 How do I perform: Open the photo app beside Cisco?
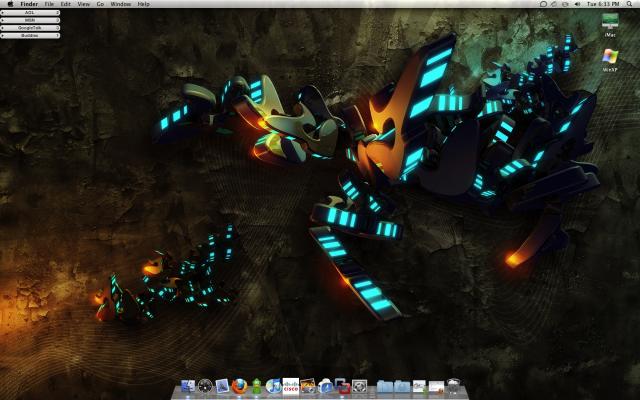click(308, 386)
